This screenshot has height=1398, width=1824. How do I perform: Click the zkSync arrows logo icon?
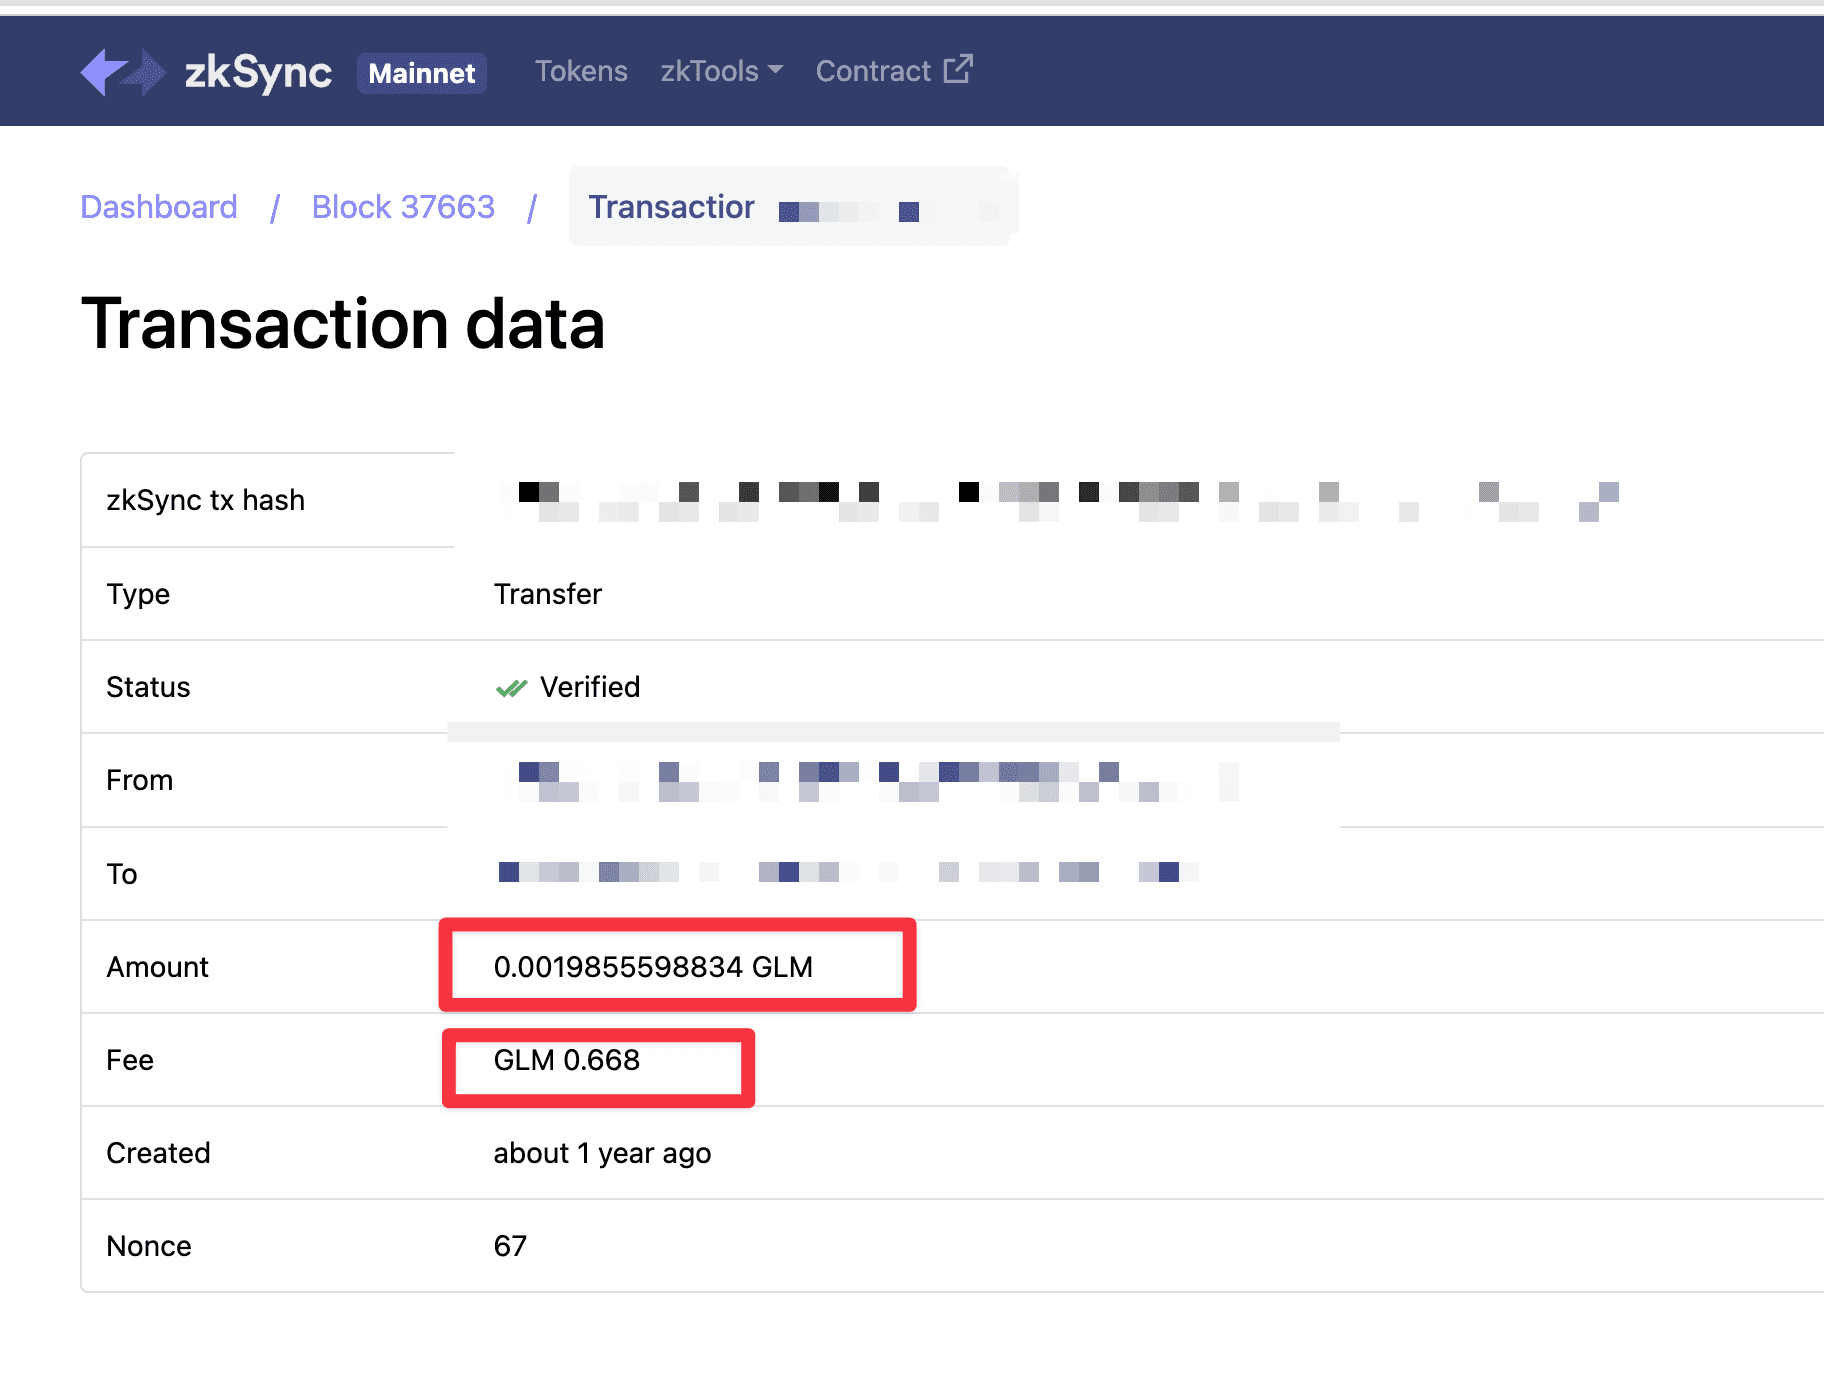122,72
